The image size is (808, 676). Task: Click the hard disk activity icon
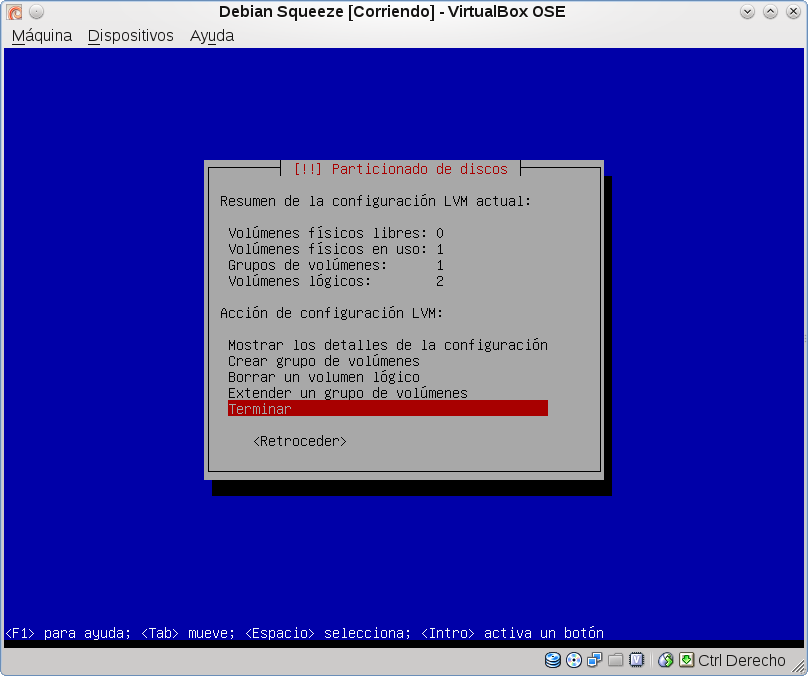pyautogui.click(x=553, y=660)
